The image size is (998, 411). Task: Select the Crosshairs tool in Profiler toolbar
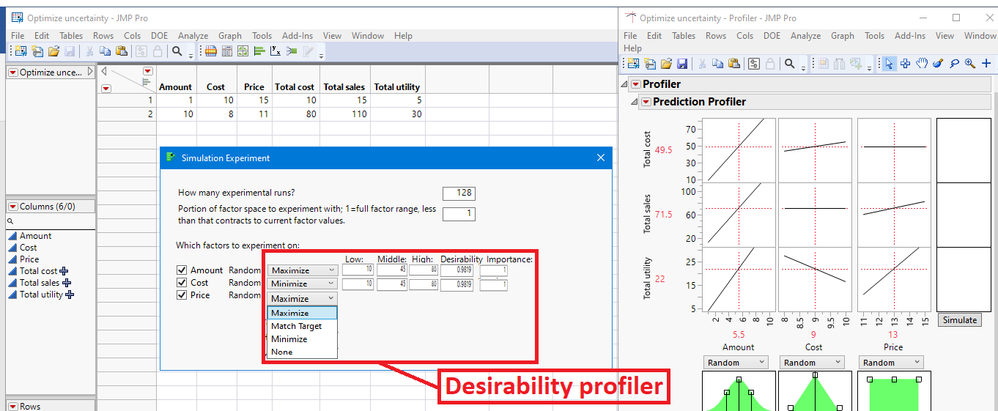(905, 64)
